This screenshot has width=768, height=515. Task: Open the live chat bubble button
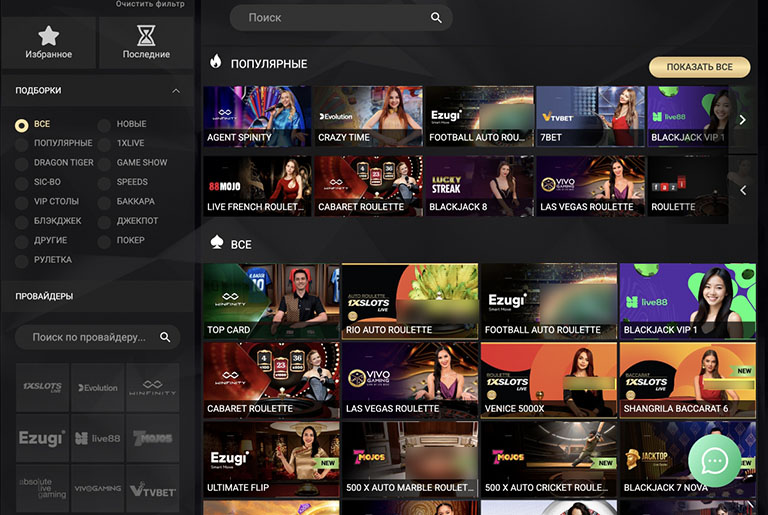coord(714,461)
